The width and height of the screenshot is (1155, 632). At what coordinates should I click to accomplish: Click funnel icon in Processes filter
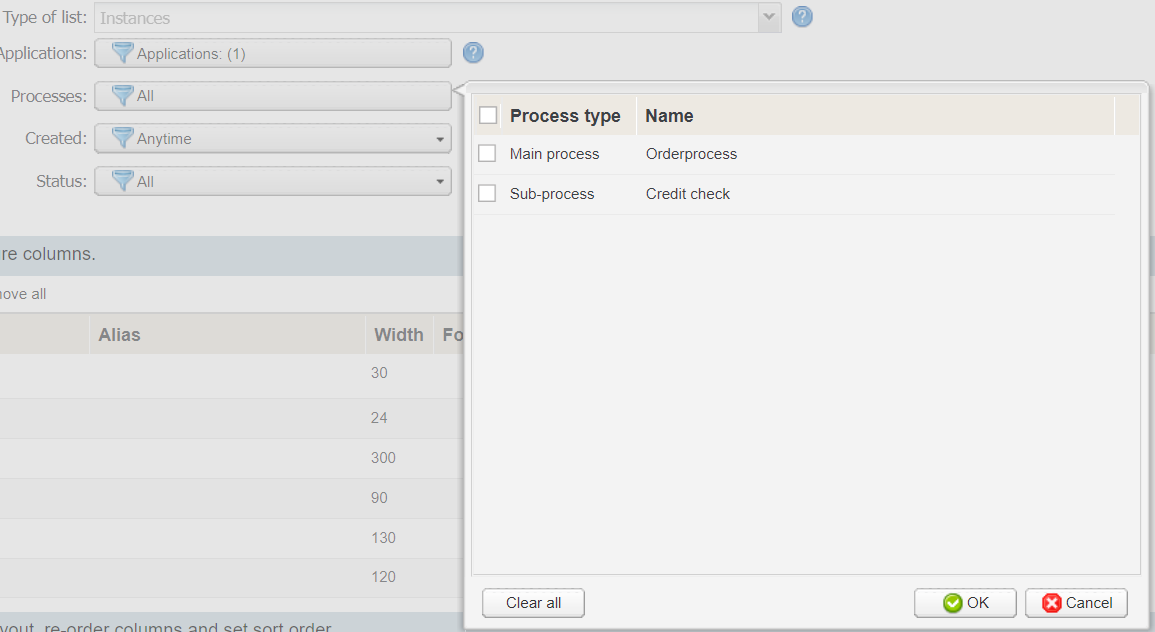[123, 96]
